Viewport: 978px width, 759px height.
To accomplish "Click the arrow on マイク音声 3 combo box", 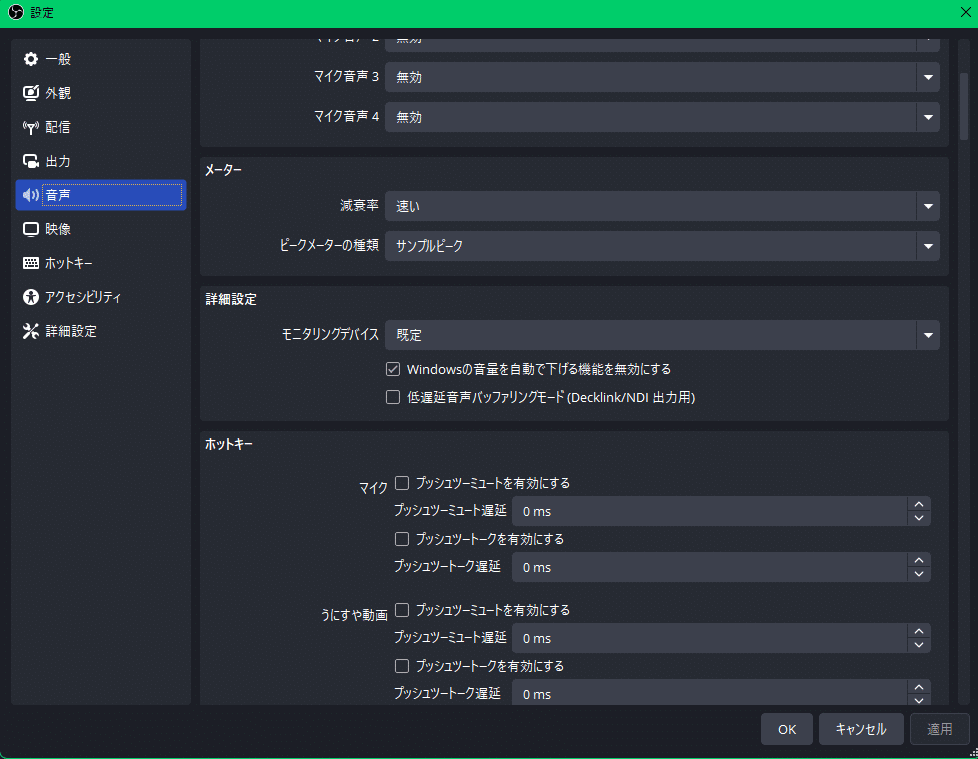I will click(928, 77).
